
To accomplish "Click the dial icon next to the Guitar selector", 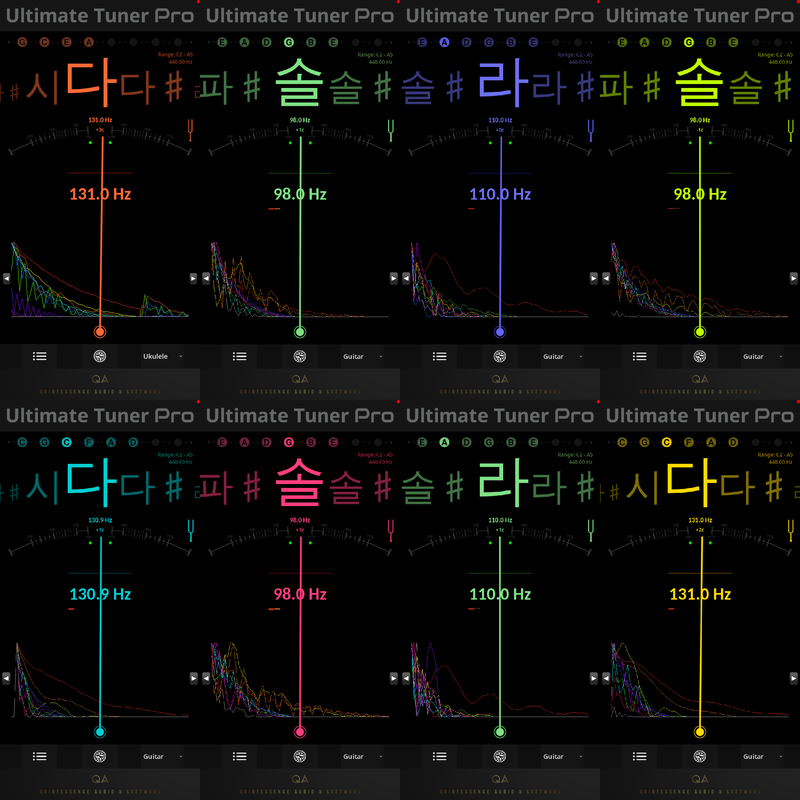I will tap(298, 355).
